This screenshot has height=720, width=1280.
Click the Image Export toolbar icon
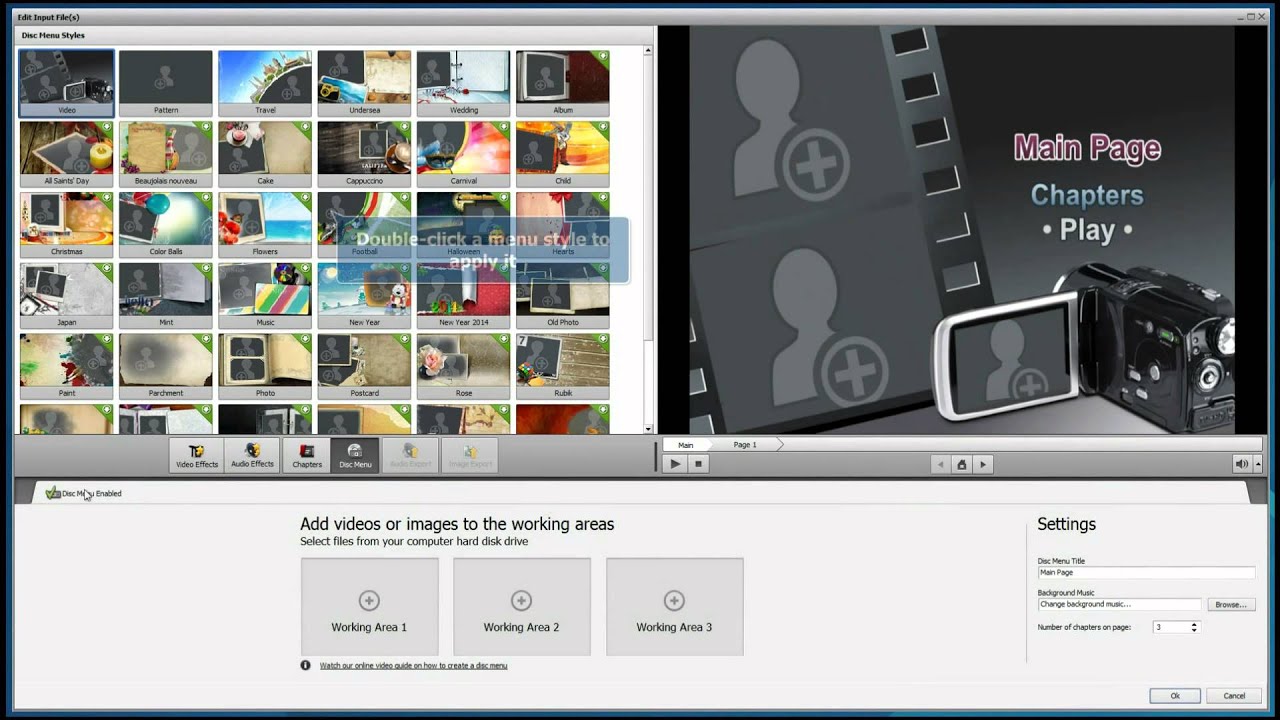pyautogui.click(x=470, y=455)
